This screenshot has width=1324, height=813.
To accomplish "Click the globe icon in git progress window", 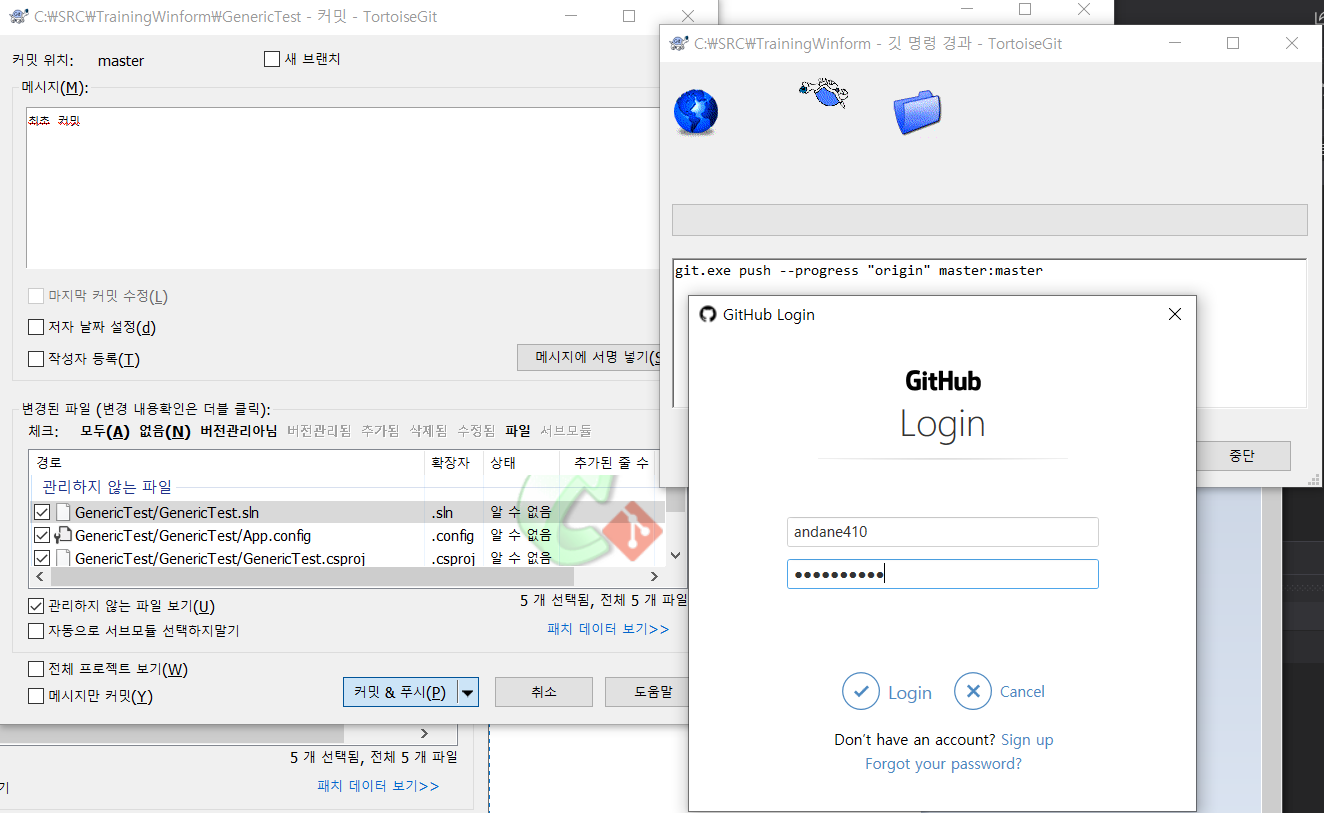I will coord(696,112).
